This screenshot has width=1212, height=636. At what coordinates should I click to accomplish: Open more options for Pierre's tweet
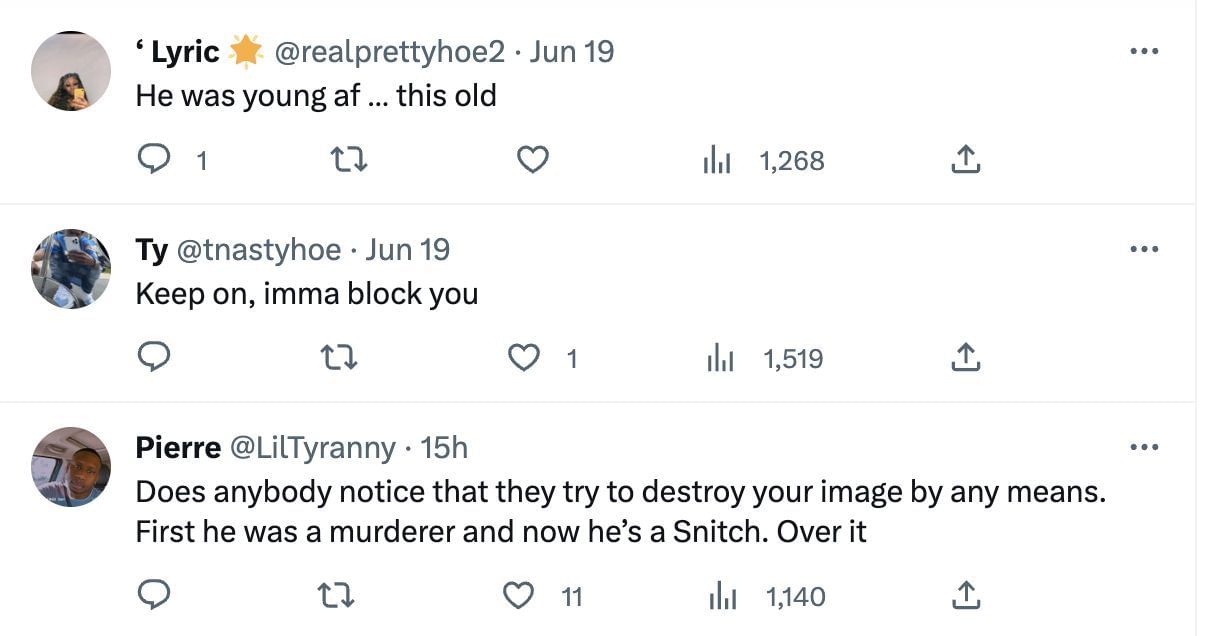1144,447
